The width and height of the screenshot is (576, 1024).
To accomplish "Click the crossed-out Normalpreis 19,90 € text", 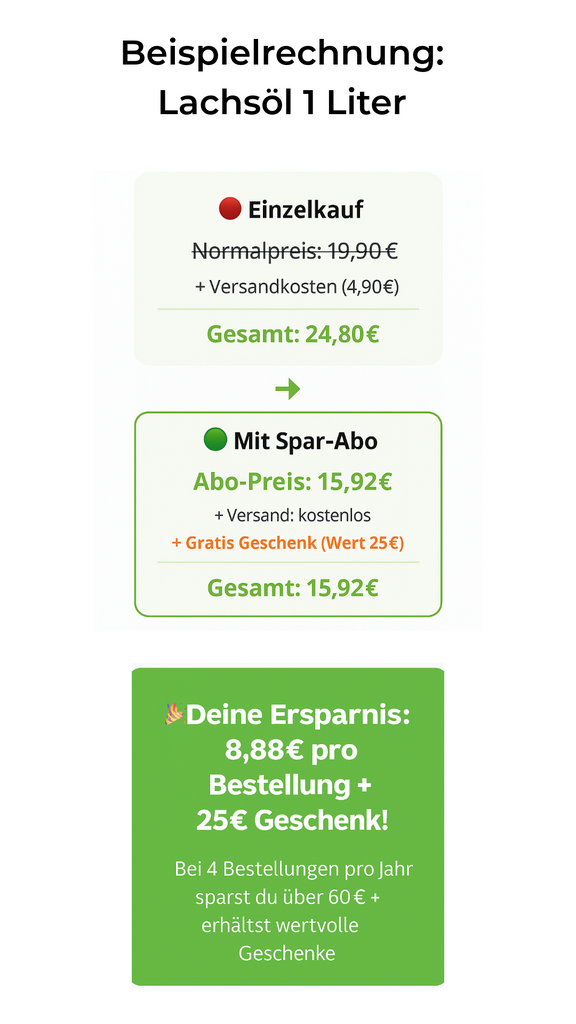I will click(x=295, y=250).
